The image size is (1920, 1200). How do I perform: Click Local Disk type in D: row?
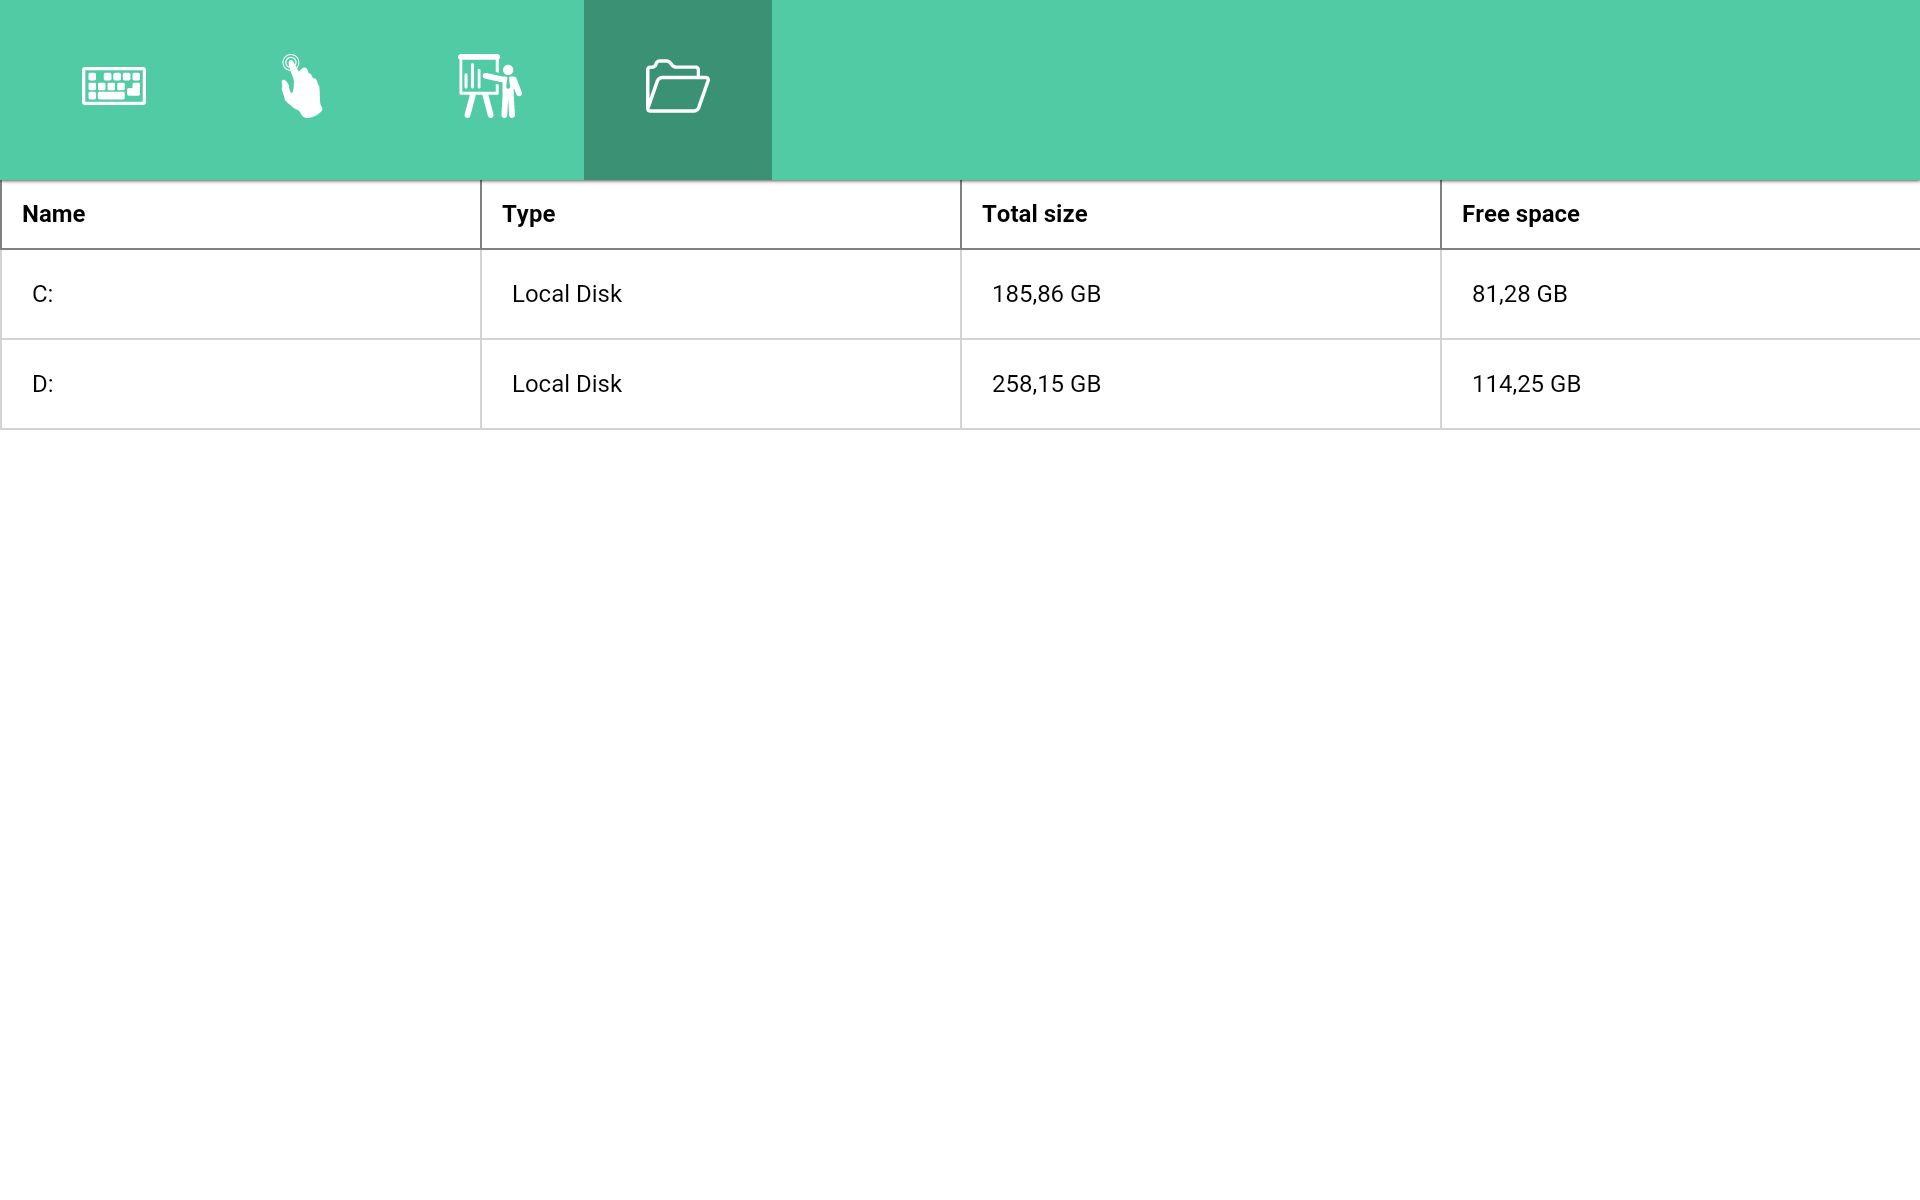(x=566, y=384)
